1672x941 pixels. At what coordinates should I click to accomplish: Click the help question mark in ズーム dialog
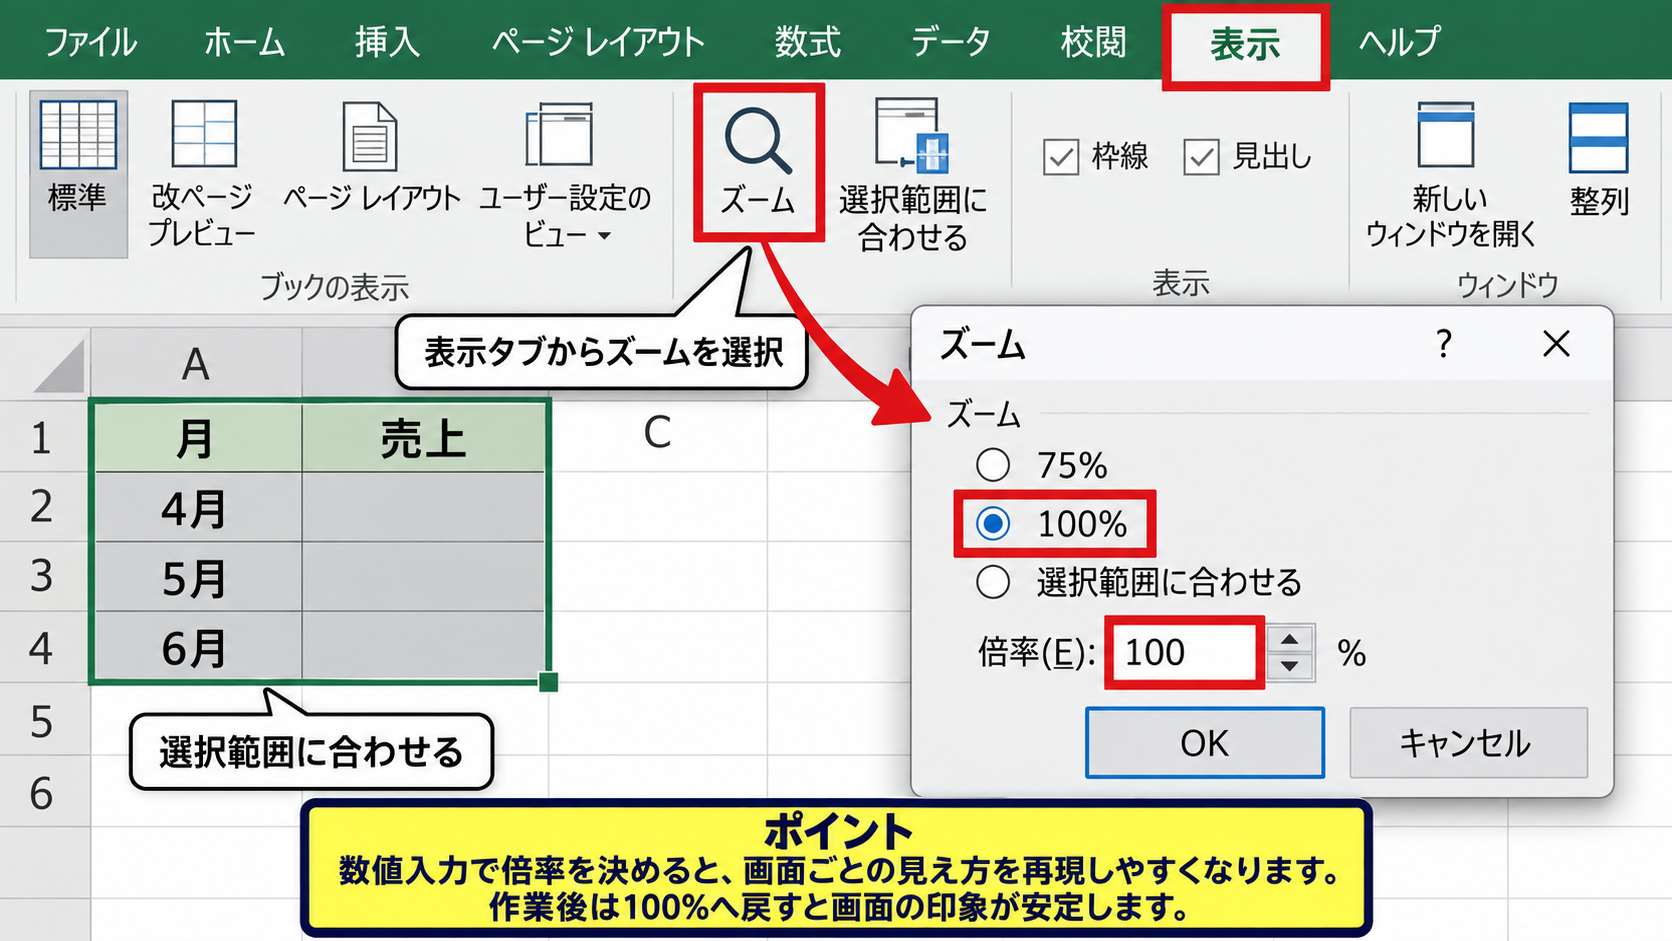tap(1443, 344)
